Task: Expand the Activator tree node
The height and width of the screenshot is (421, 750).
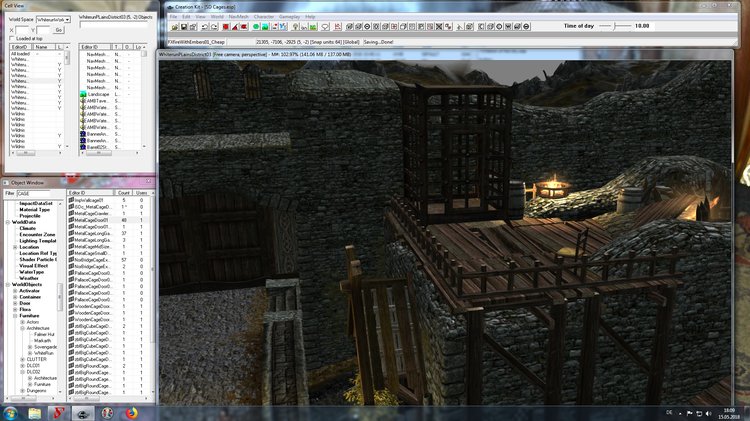Action: pos(15,291)
